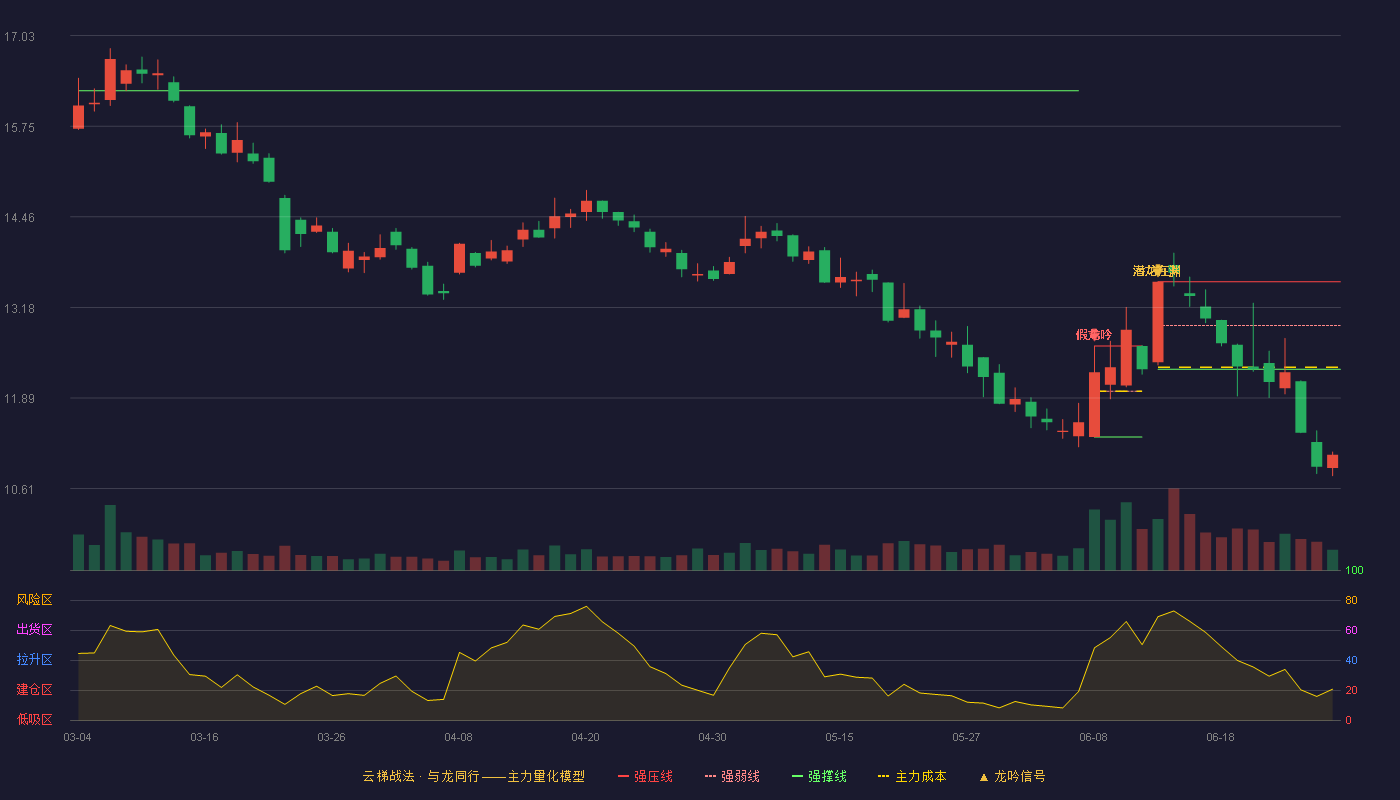Screen dimensions: 1400x800
Task: Click the last red candlestick on the chart
Action: (1332, 461)
